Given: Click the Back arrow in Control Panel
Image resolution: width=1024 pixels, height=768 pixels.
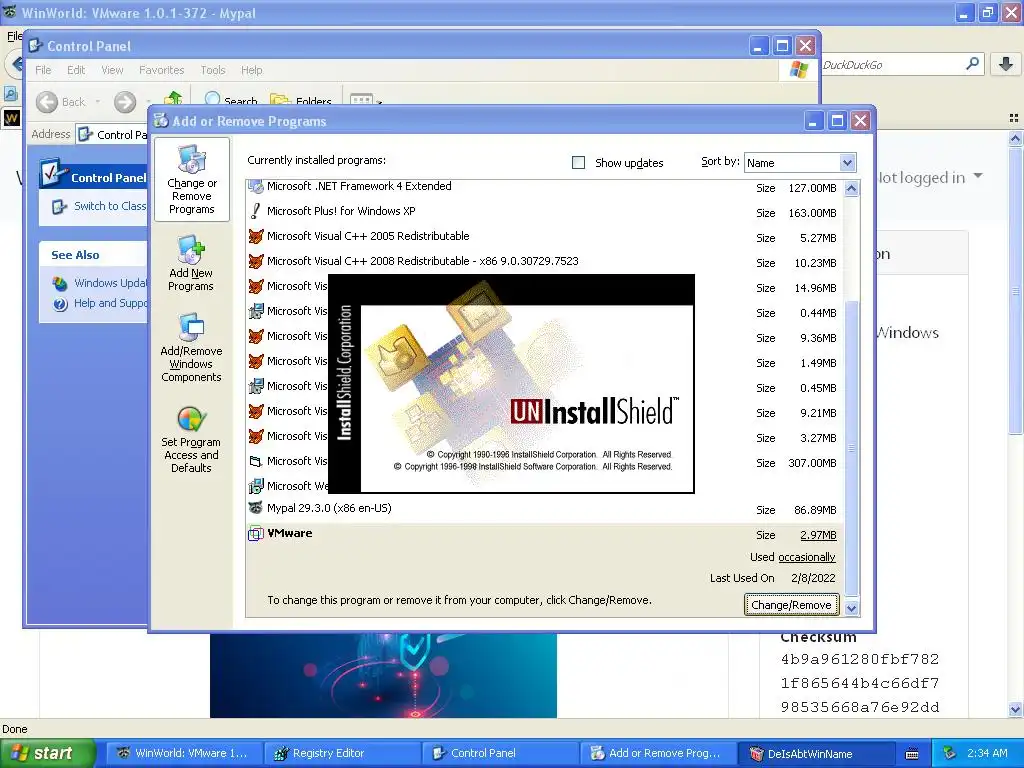Looking at the screenshot, I should pyautogui.click(x=46, y=102).
